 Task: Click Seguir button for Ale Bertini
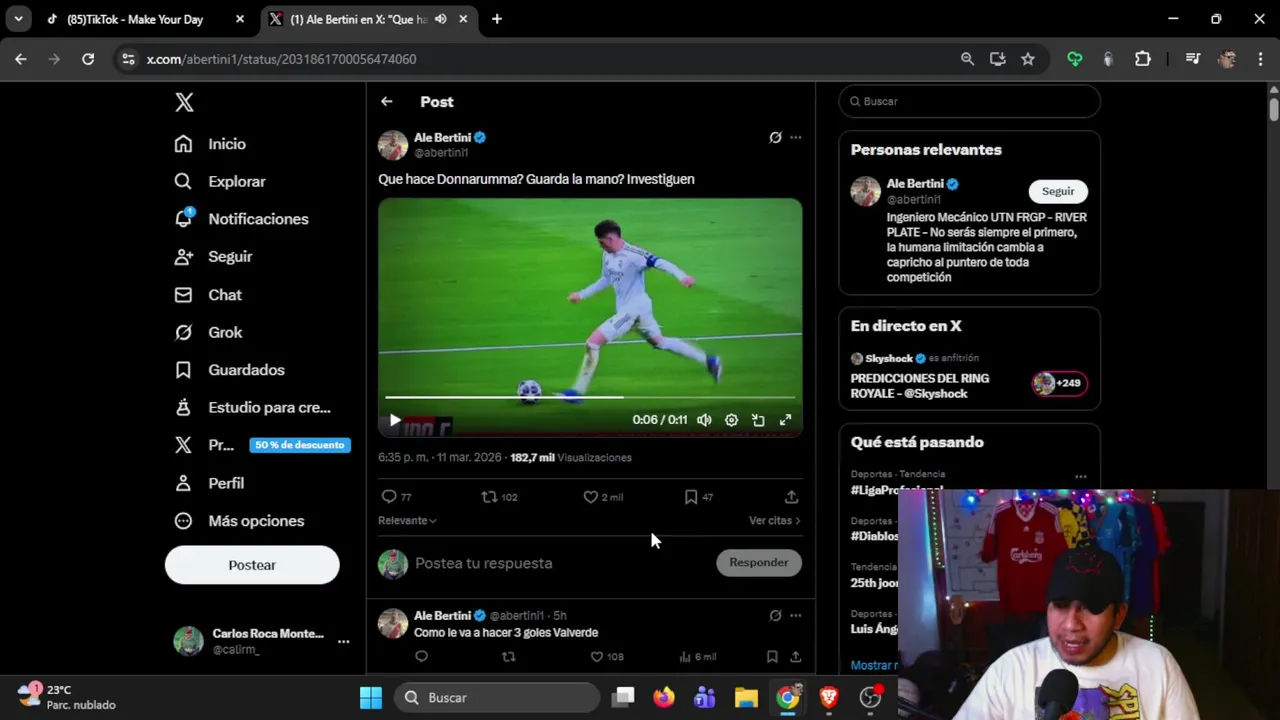[x=1058, y=191]
